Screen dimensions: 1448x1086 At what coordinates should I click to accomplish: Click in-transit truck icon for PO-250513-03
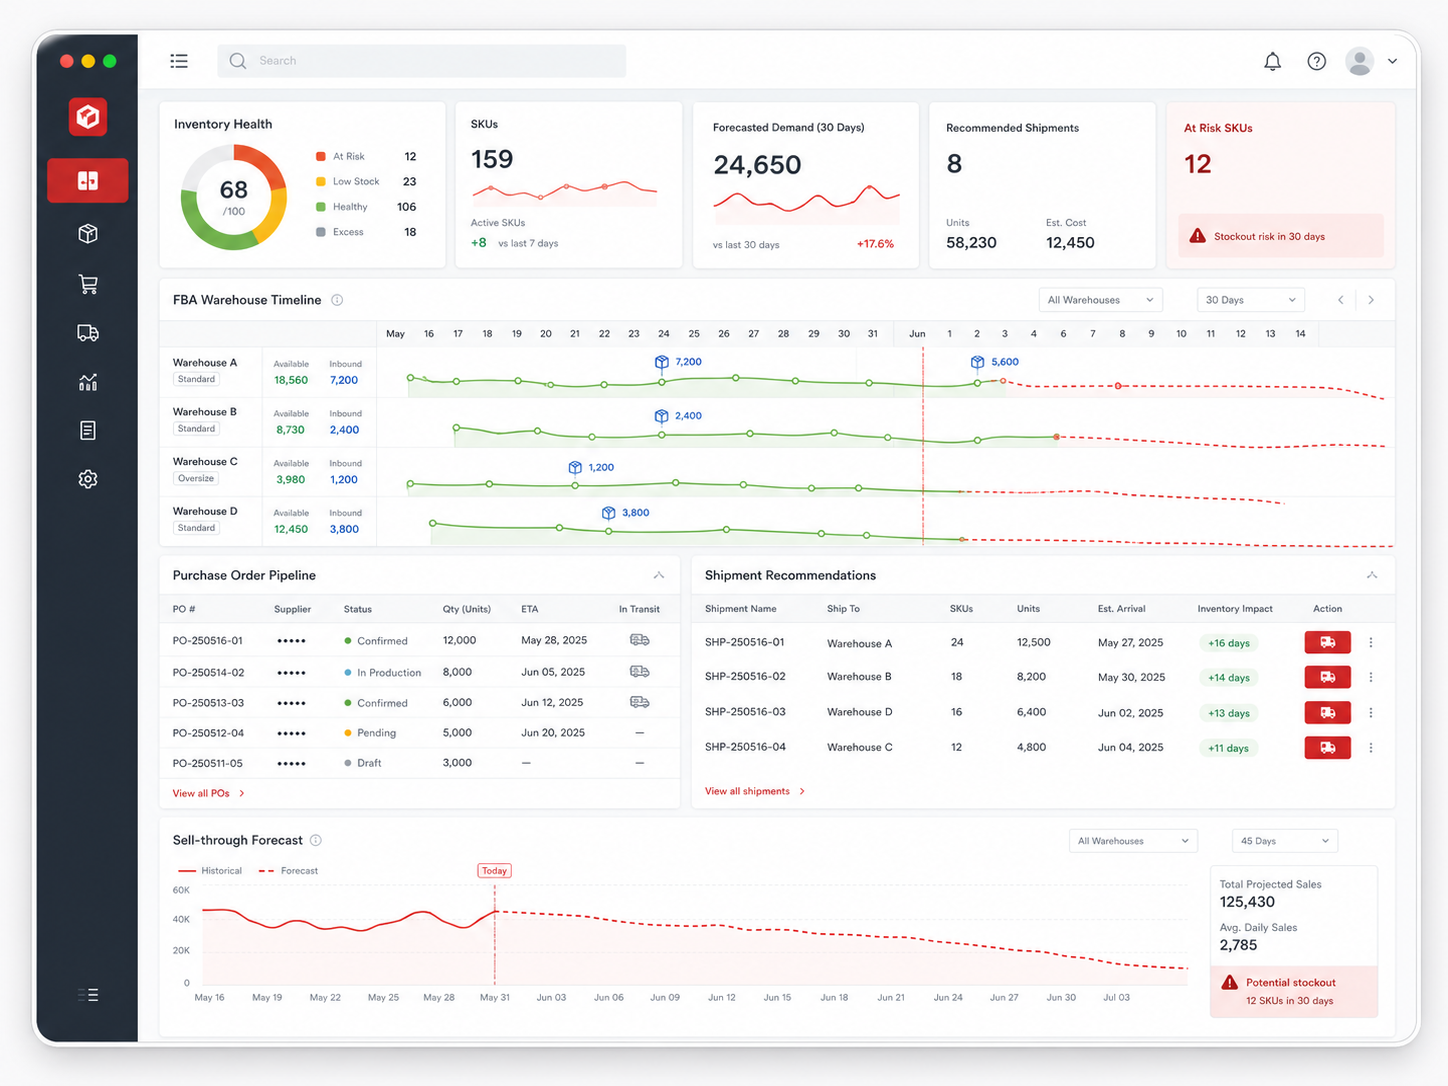click(639, 703)
